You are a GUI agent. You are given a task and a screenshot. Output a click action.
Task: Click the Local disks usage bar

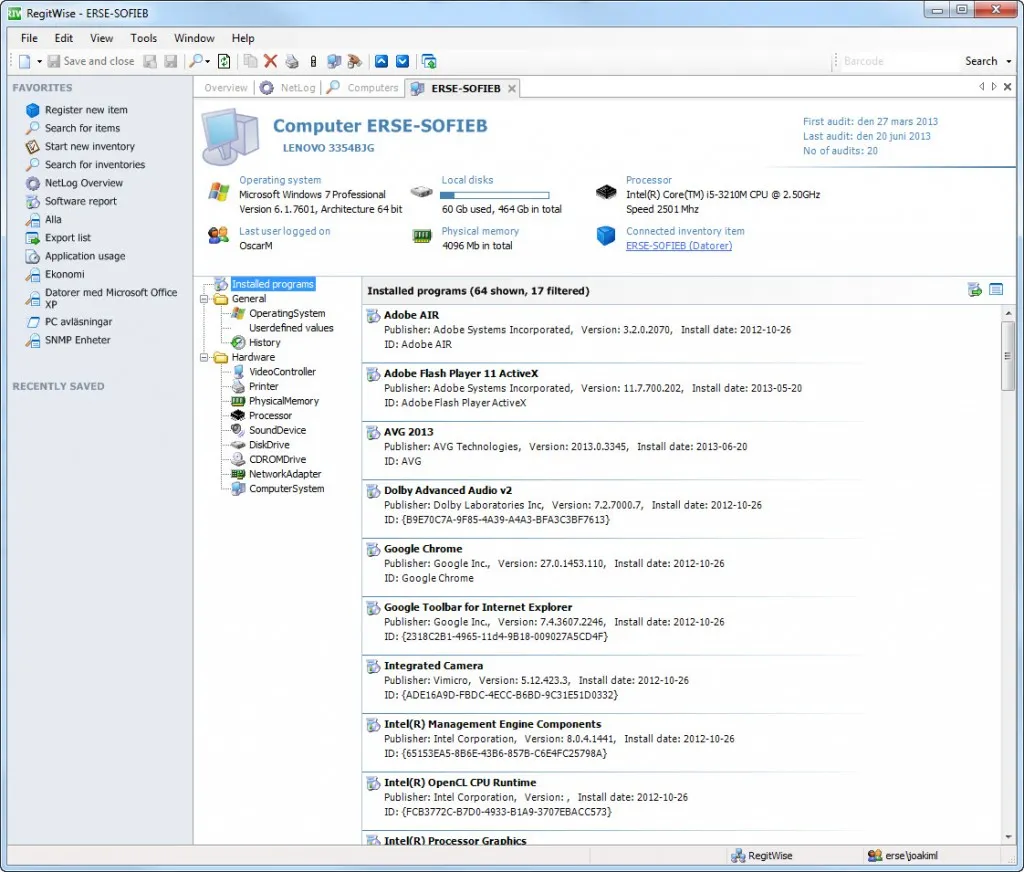click(494, 195)
